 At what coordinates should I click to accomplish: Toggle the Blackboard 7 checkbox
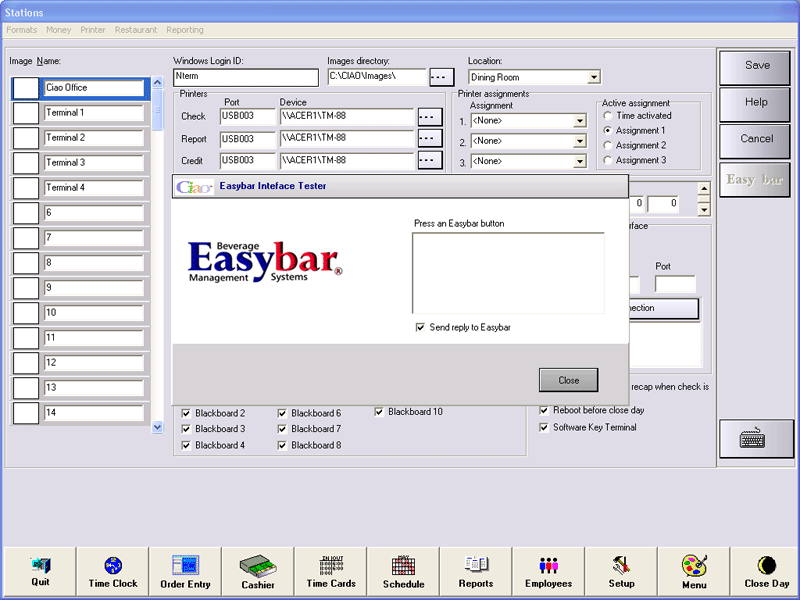[283, 429]
